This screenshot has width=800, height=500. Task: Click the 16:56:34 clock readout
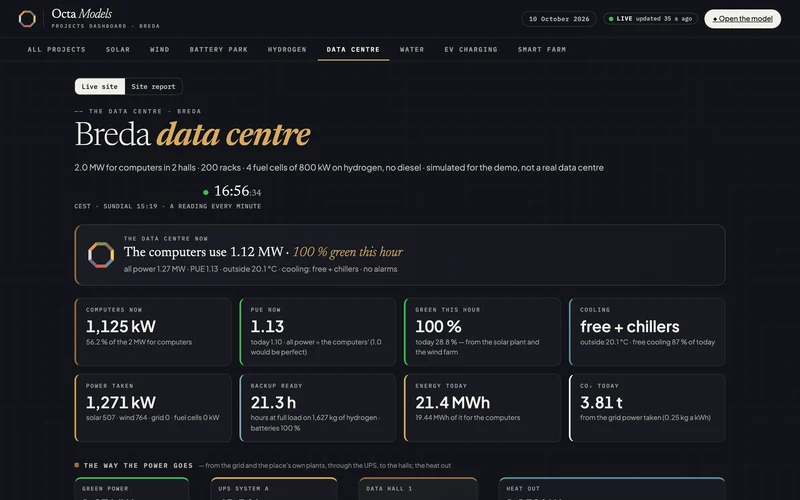tap(237, 191)
